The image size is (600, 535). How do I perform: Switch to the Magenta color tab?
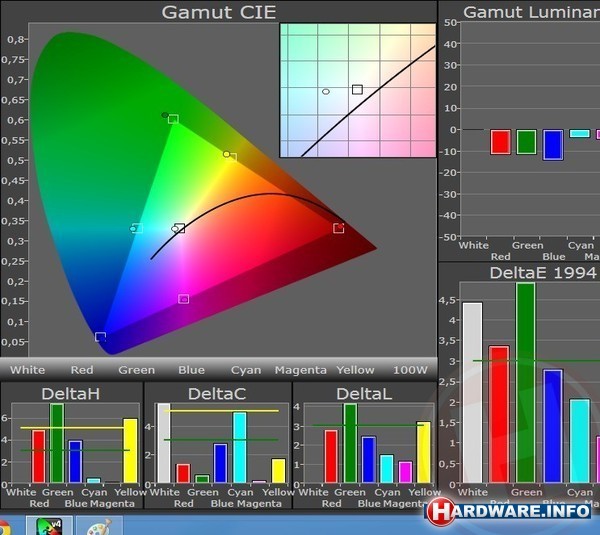coord(300,370)
